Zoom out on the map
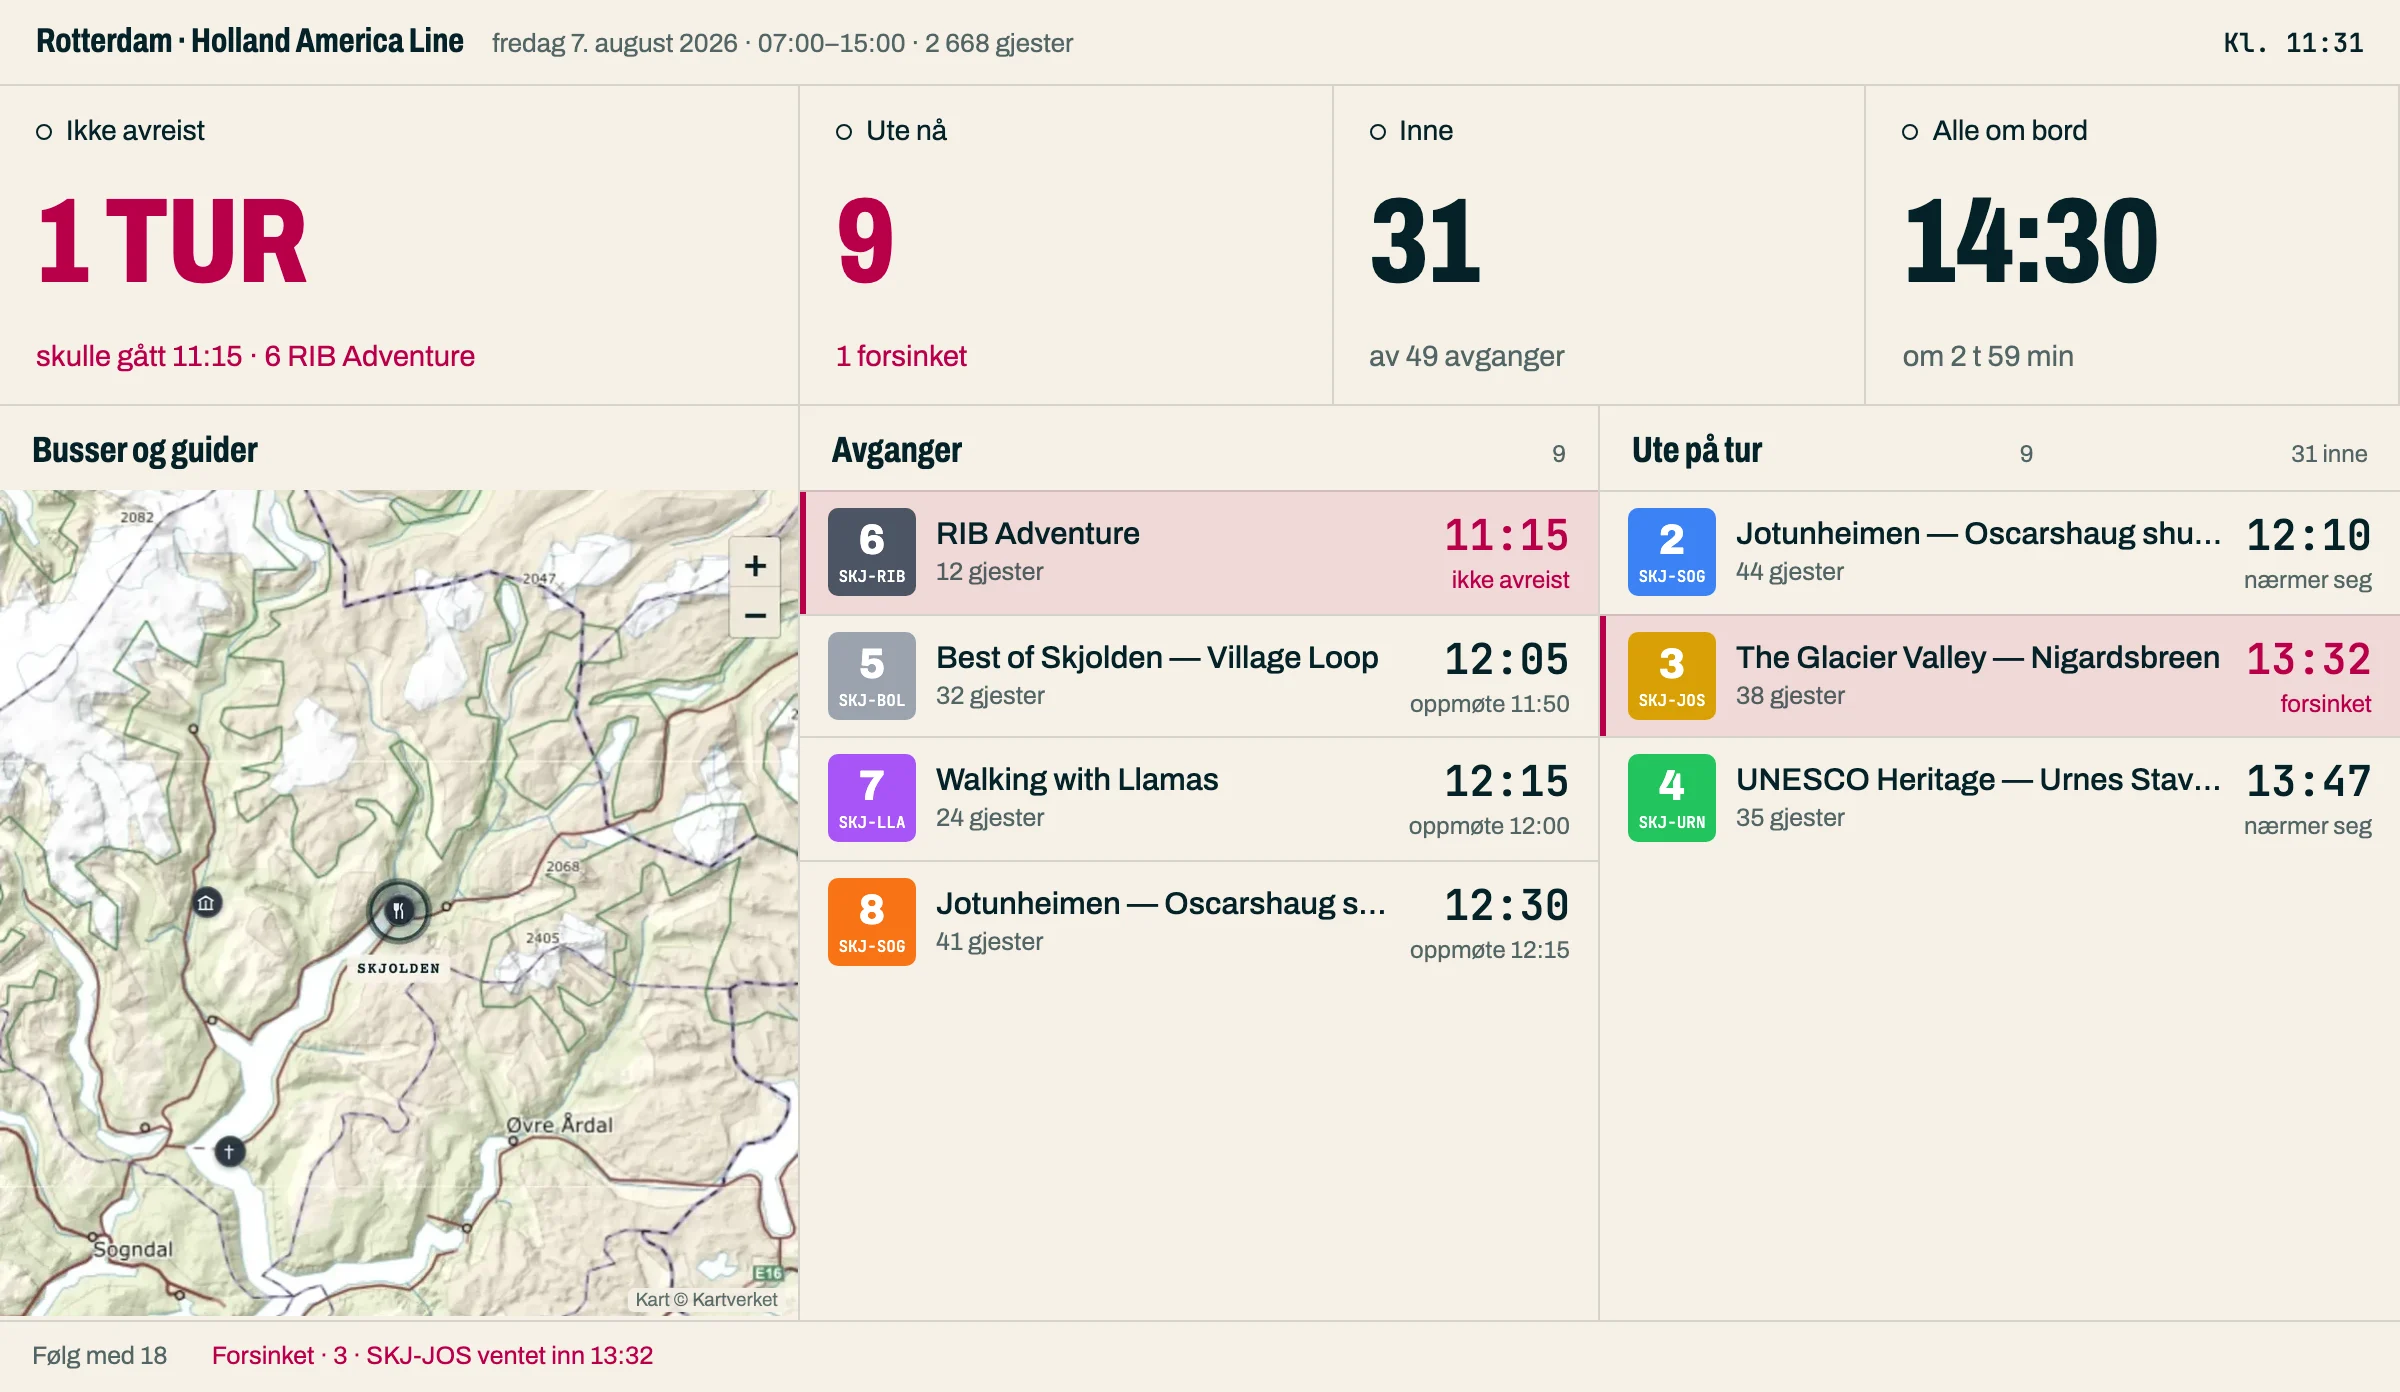The image size is (2400, 1392). (x=755, y=615)
